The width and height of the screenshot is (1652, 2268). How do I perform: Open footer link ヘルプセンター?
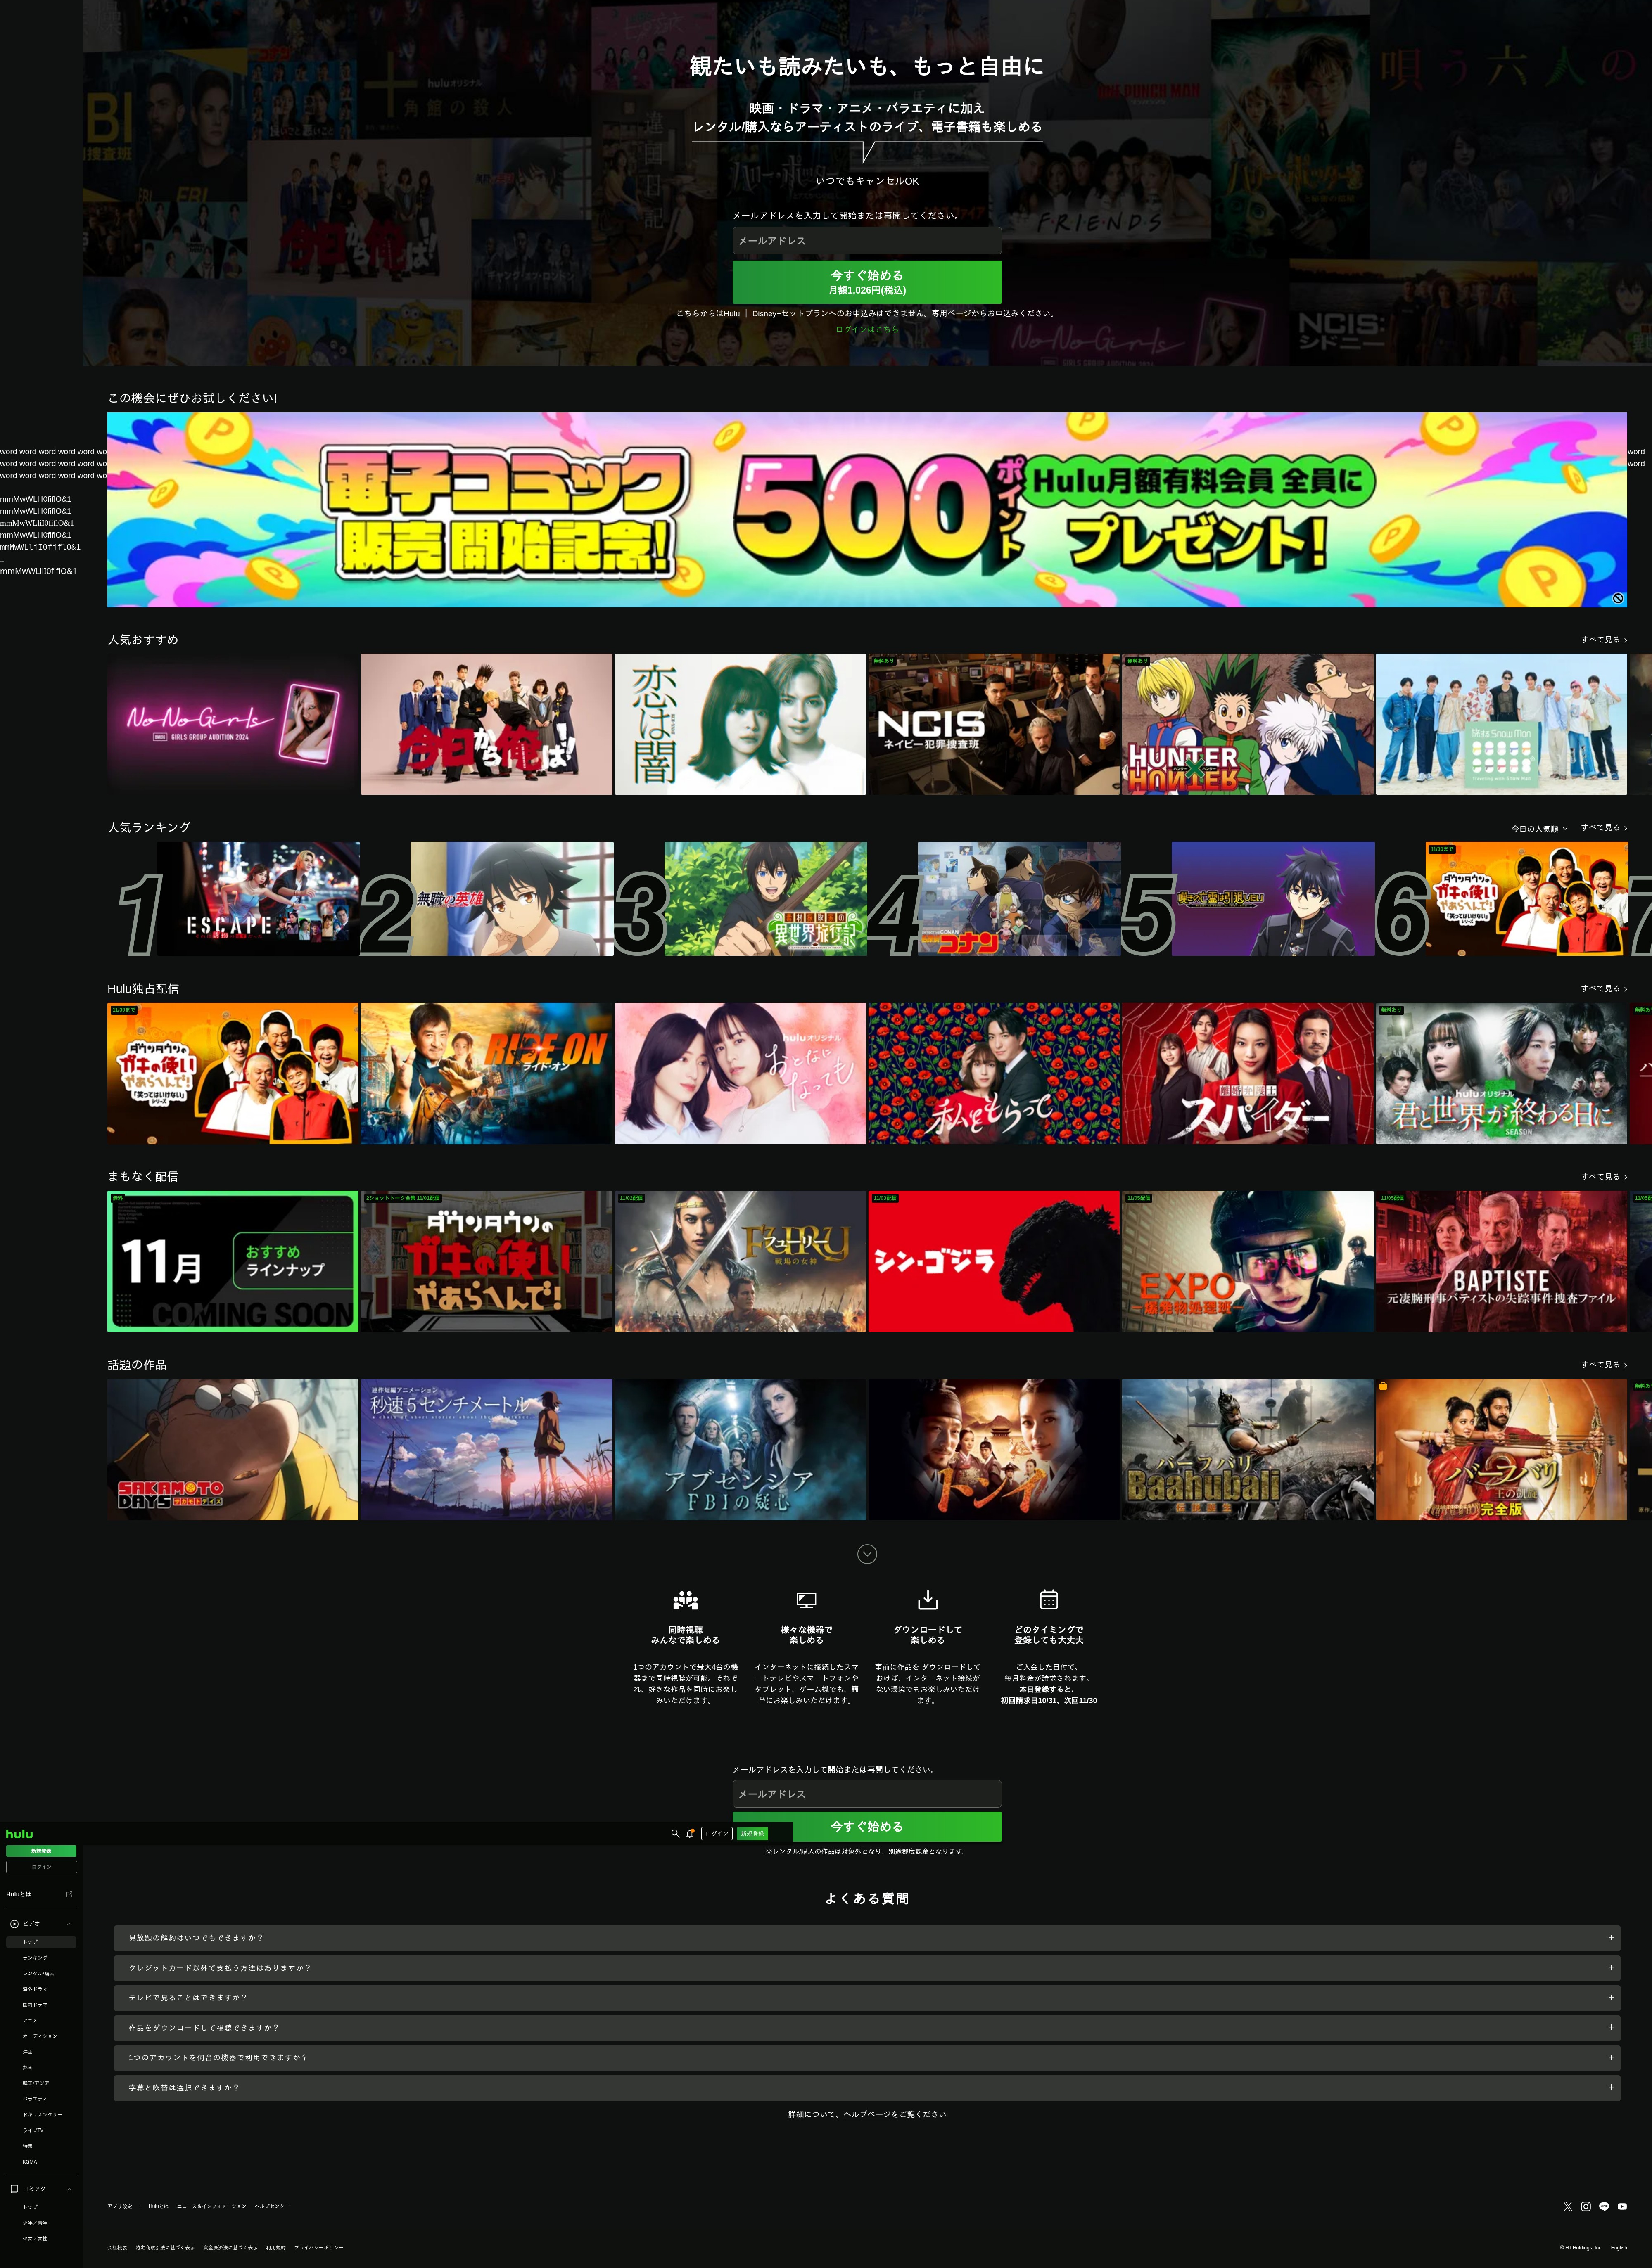pos(272,2206)
